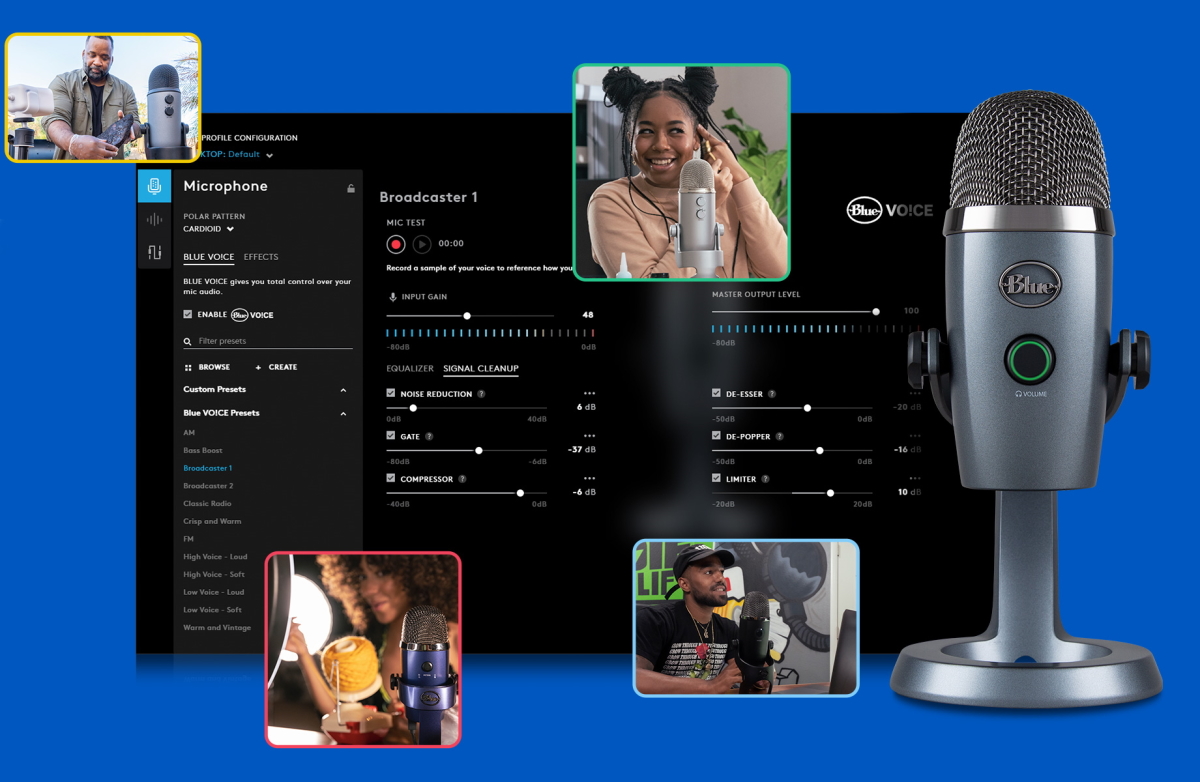Disable the Limiter checkbox
This screenshot has width=1200, height=782.
coord(716,479)
